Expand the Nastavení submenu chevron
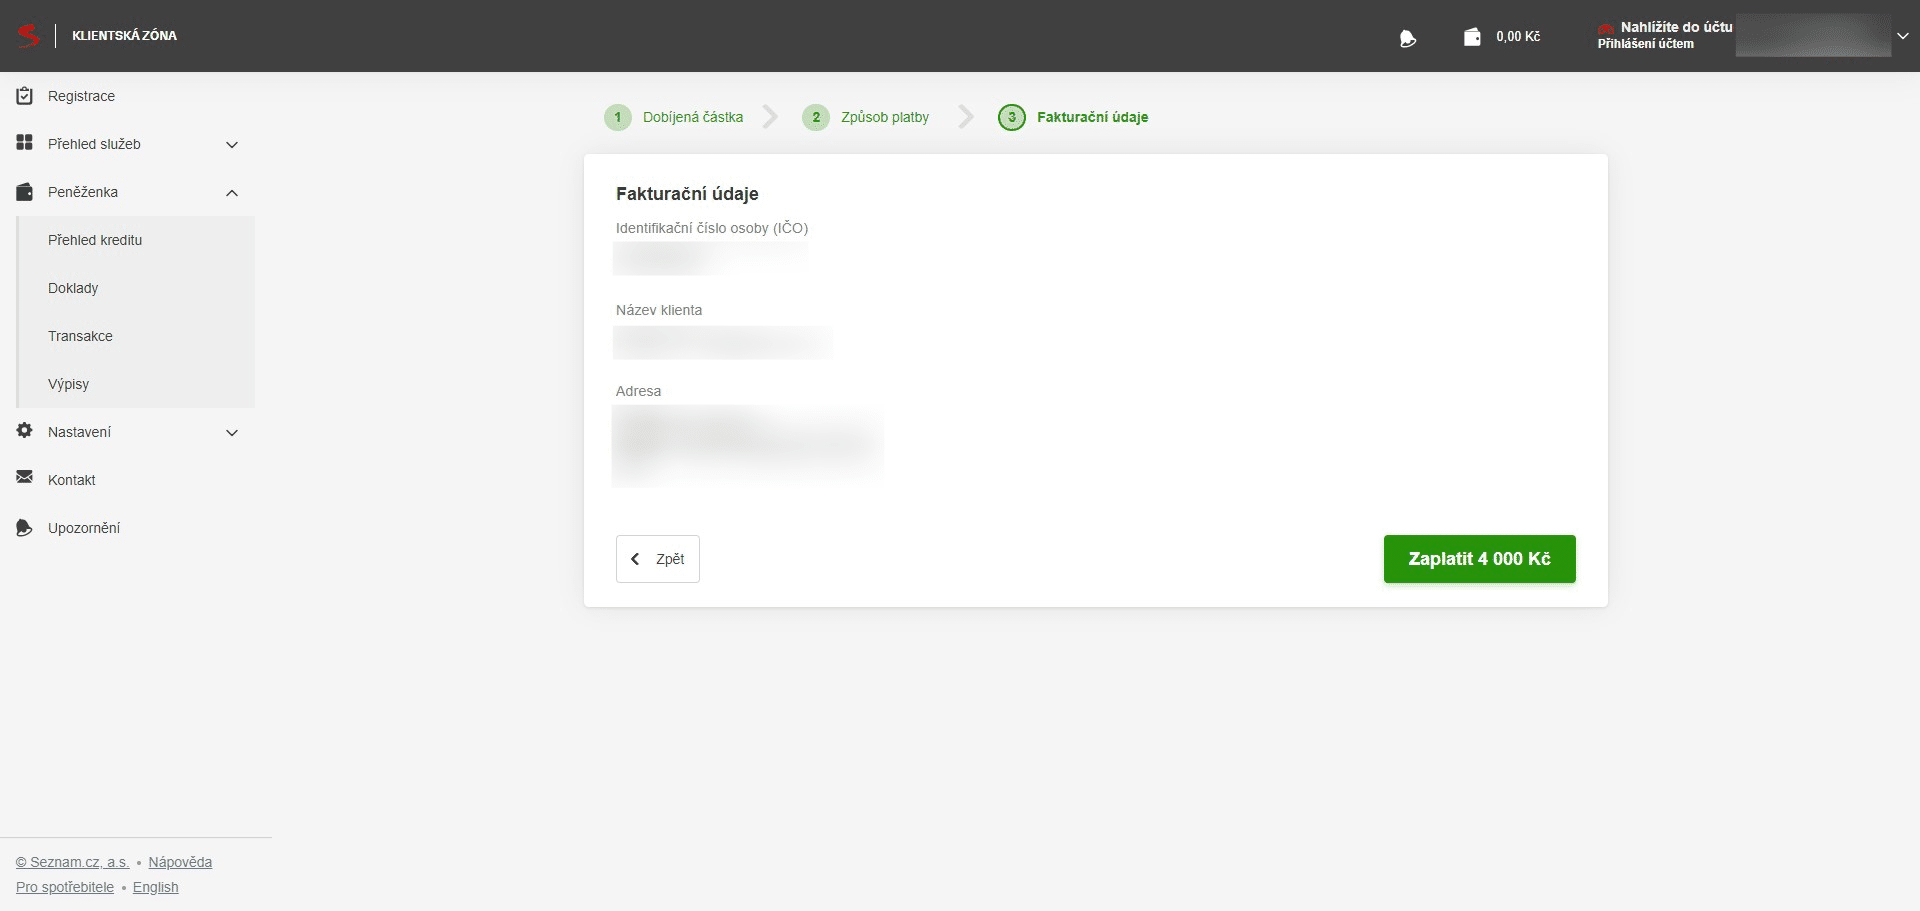The height and width of the screenshot is (911, 1920). 232,433
